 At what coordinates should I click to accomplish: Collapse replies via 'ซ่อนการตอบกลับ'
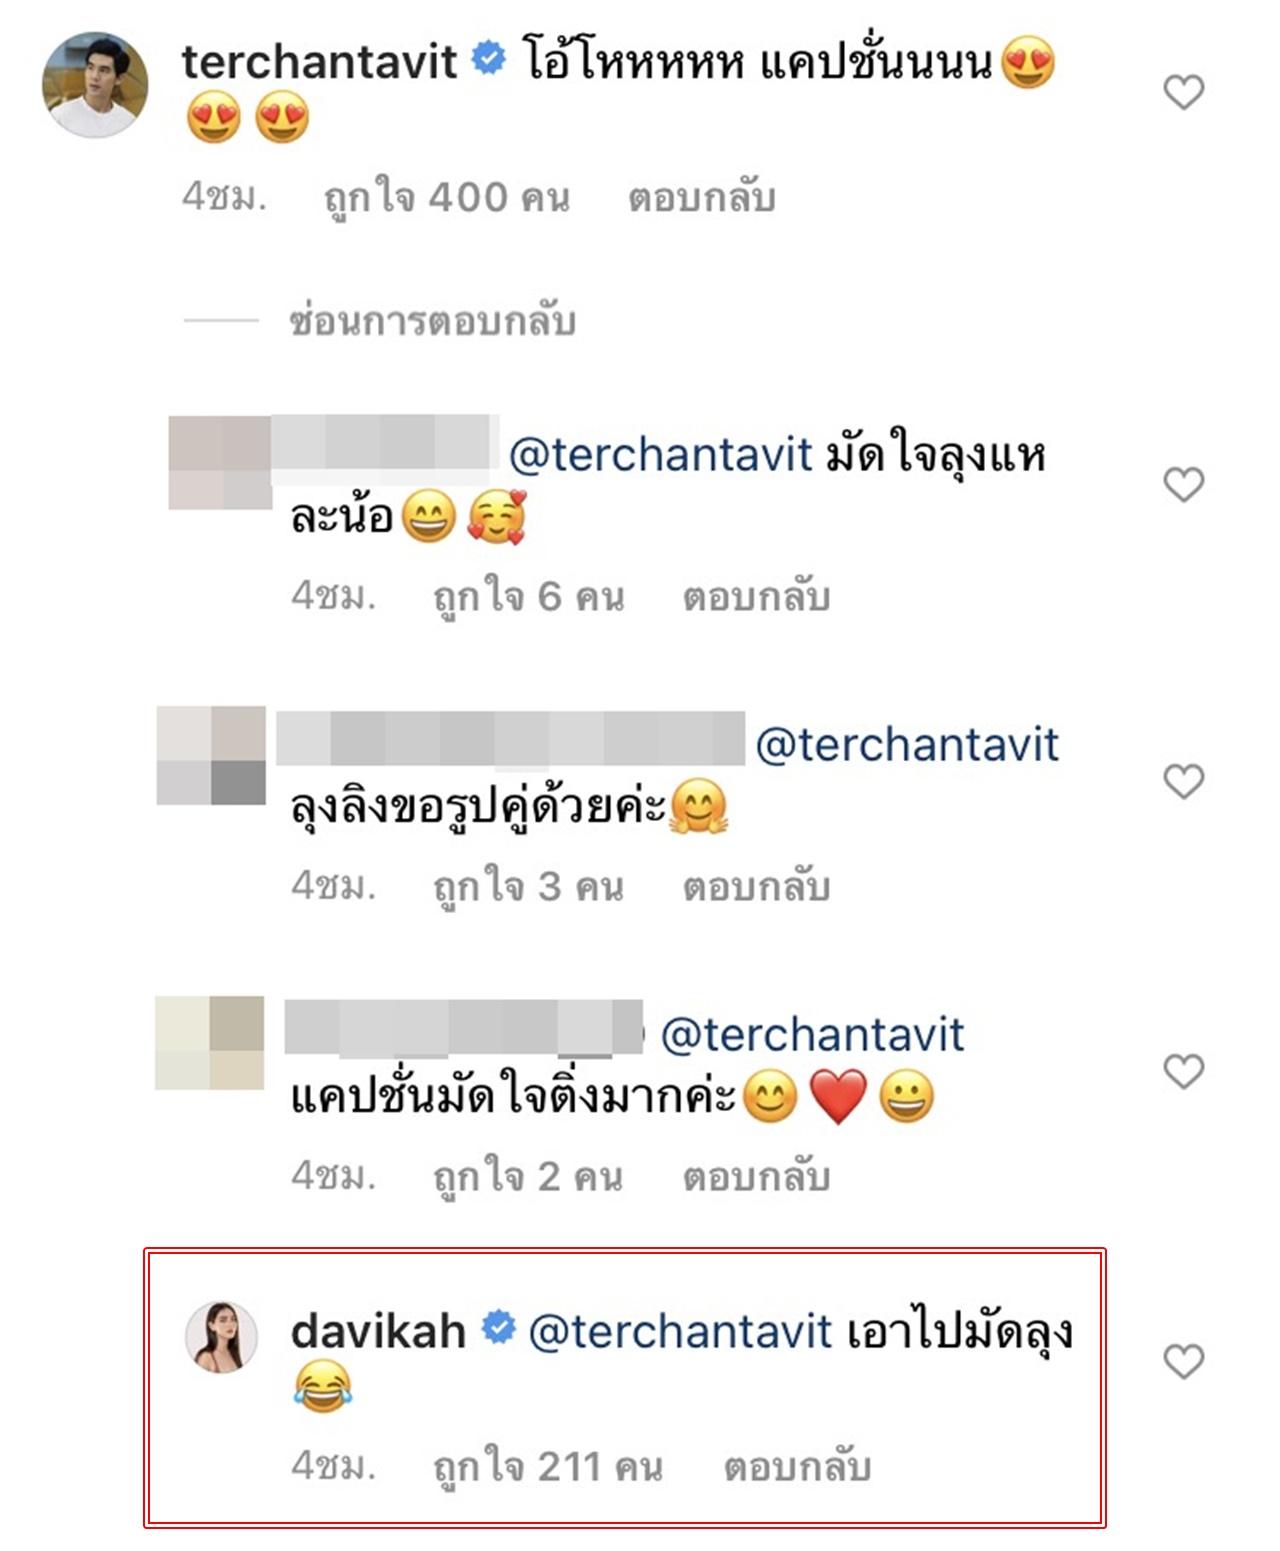click(432, 322)
